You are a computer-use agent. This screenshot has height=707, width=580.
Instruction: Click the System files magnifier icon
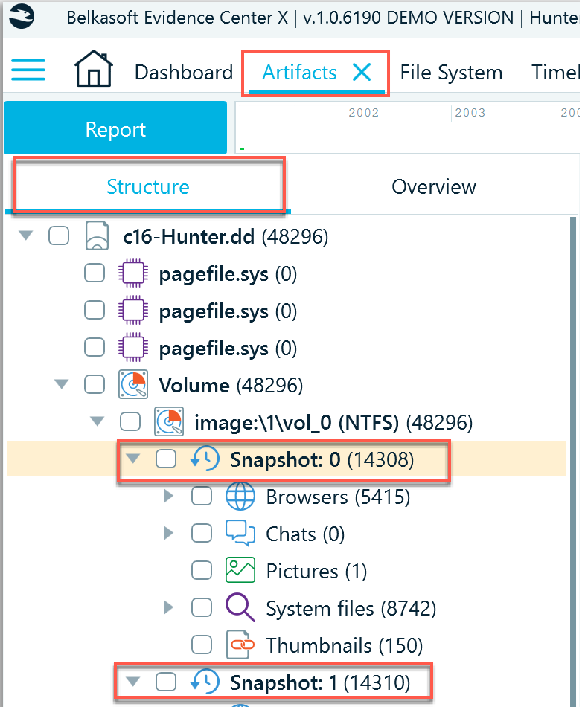240,607
